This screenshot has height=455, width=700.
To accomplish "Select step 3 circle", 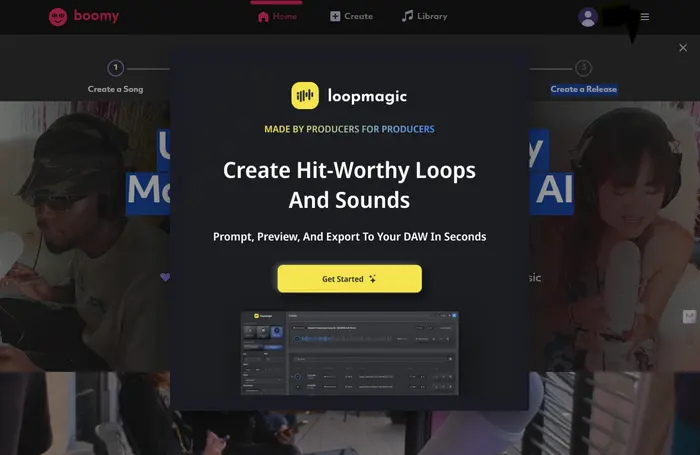I will [x=583, y=68].
